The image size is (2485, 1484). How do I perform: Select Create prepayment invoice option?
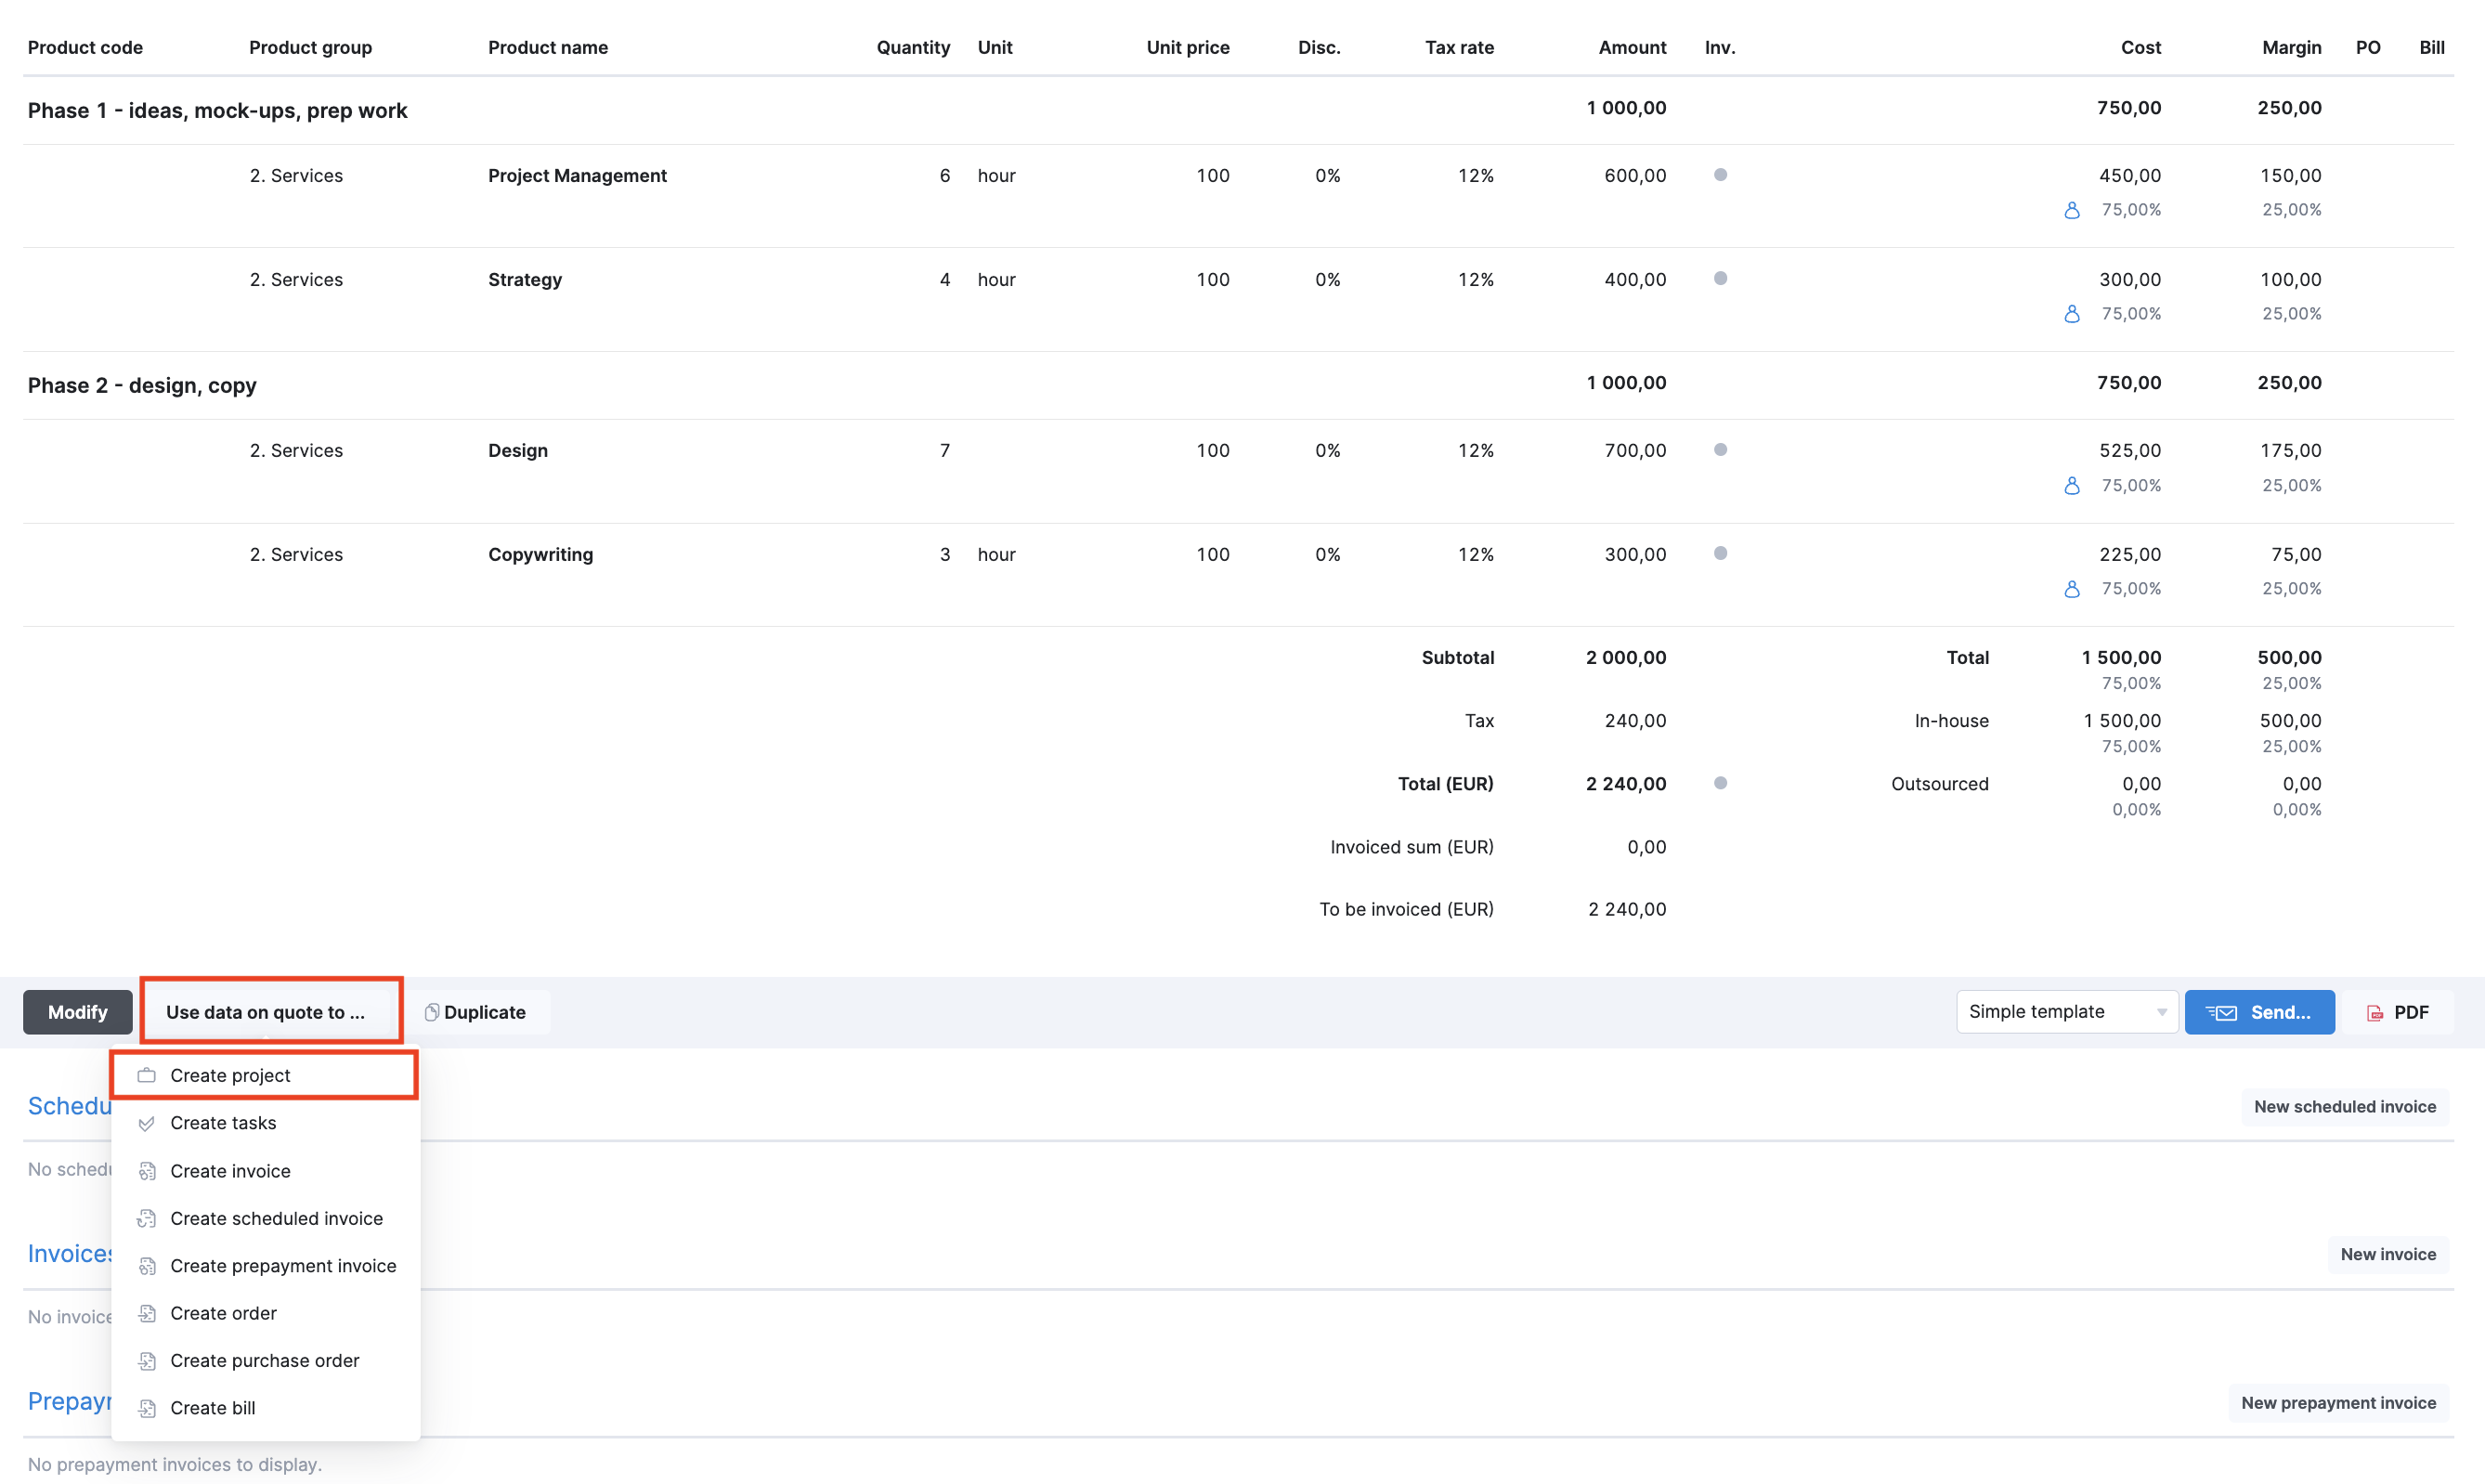(x=265, y=1266)
